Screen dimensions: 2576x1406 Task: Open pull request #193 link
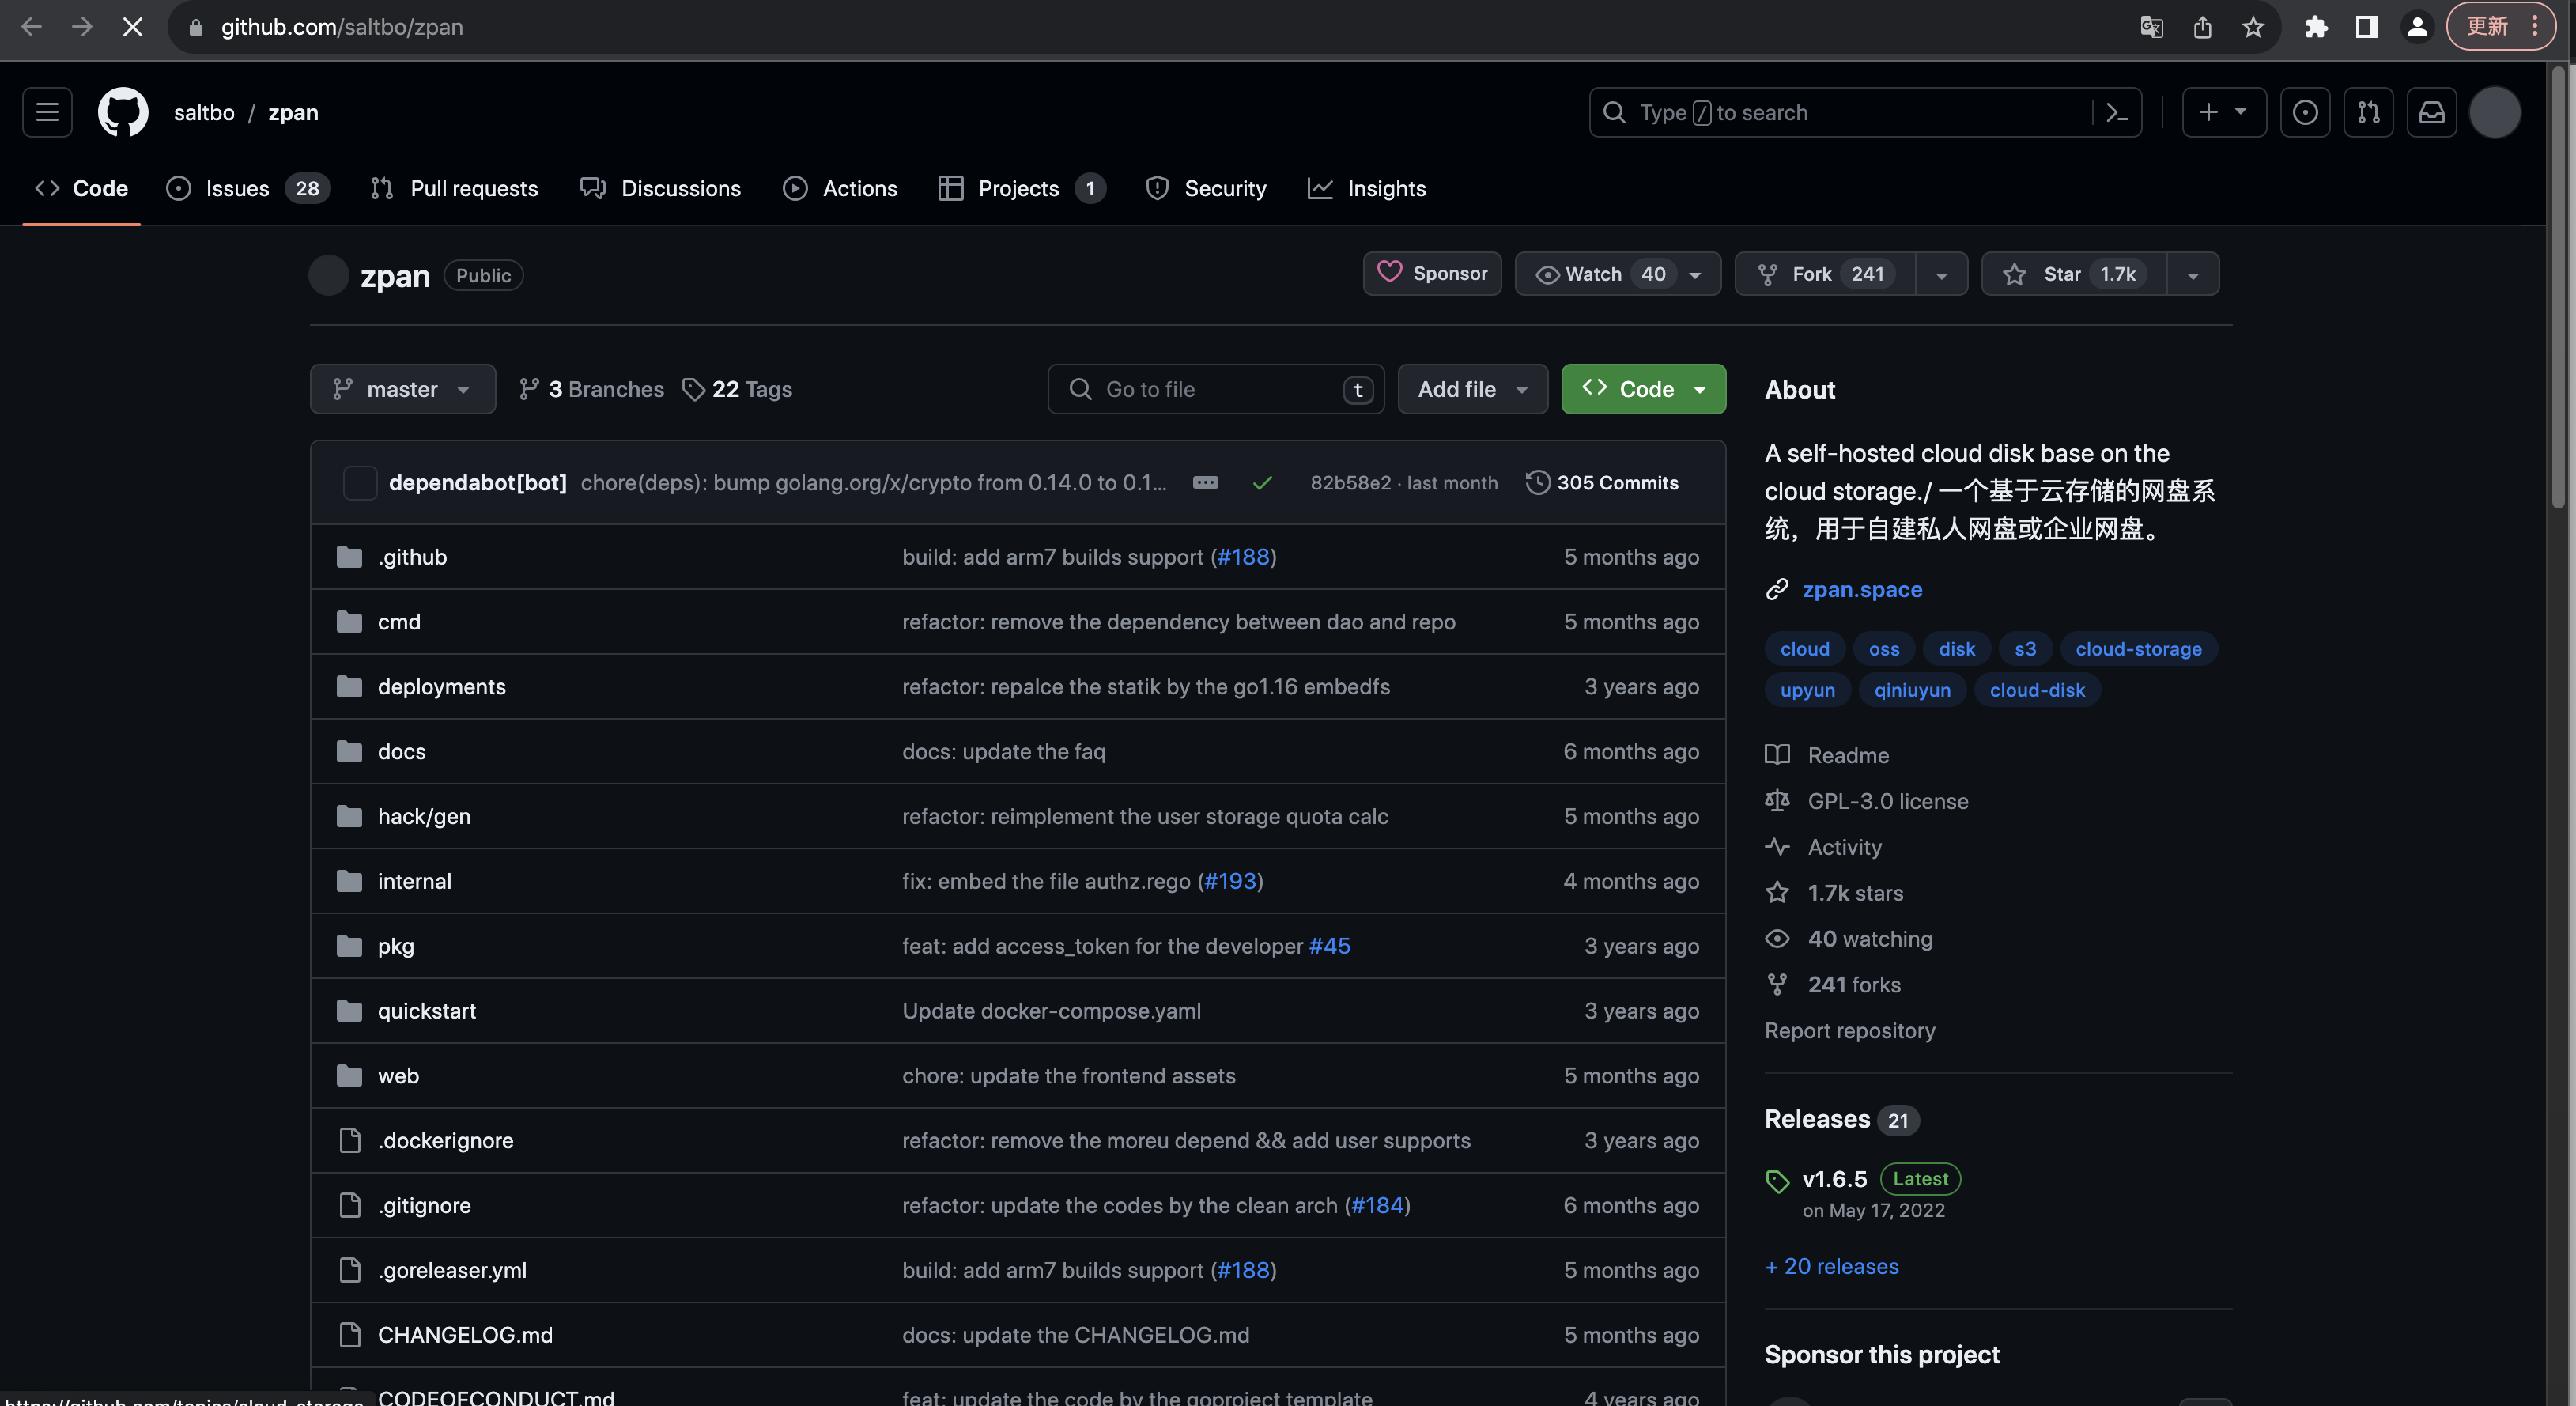[1230, 881]
